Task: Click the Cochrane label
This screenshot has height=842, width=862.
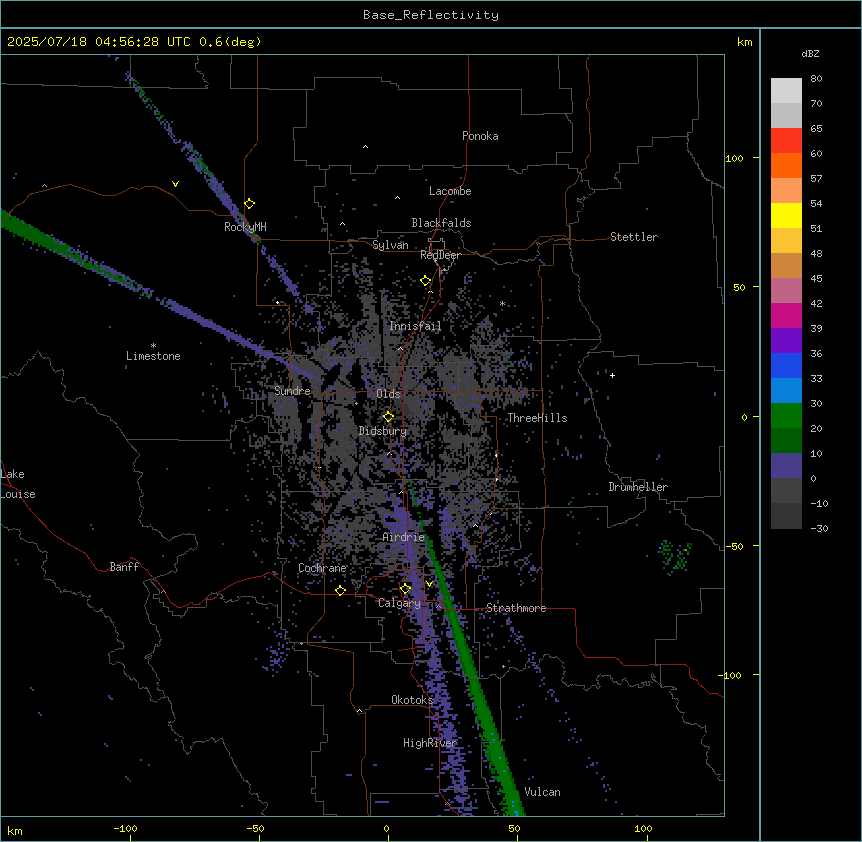Action: pyautogui.click(x=322, y=568)
